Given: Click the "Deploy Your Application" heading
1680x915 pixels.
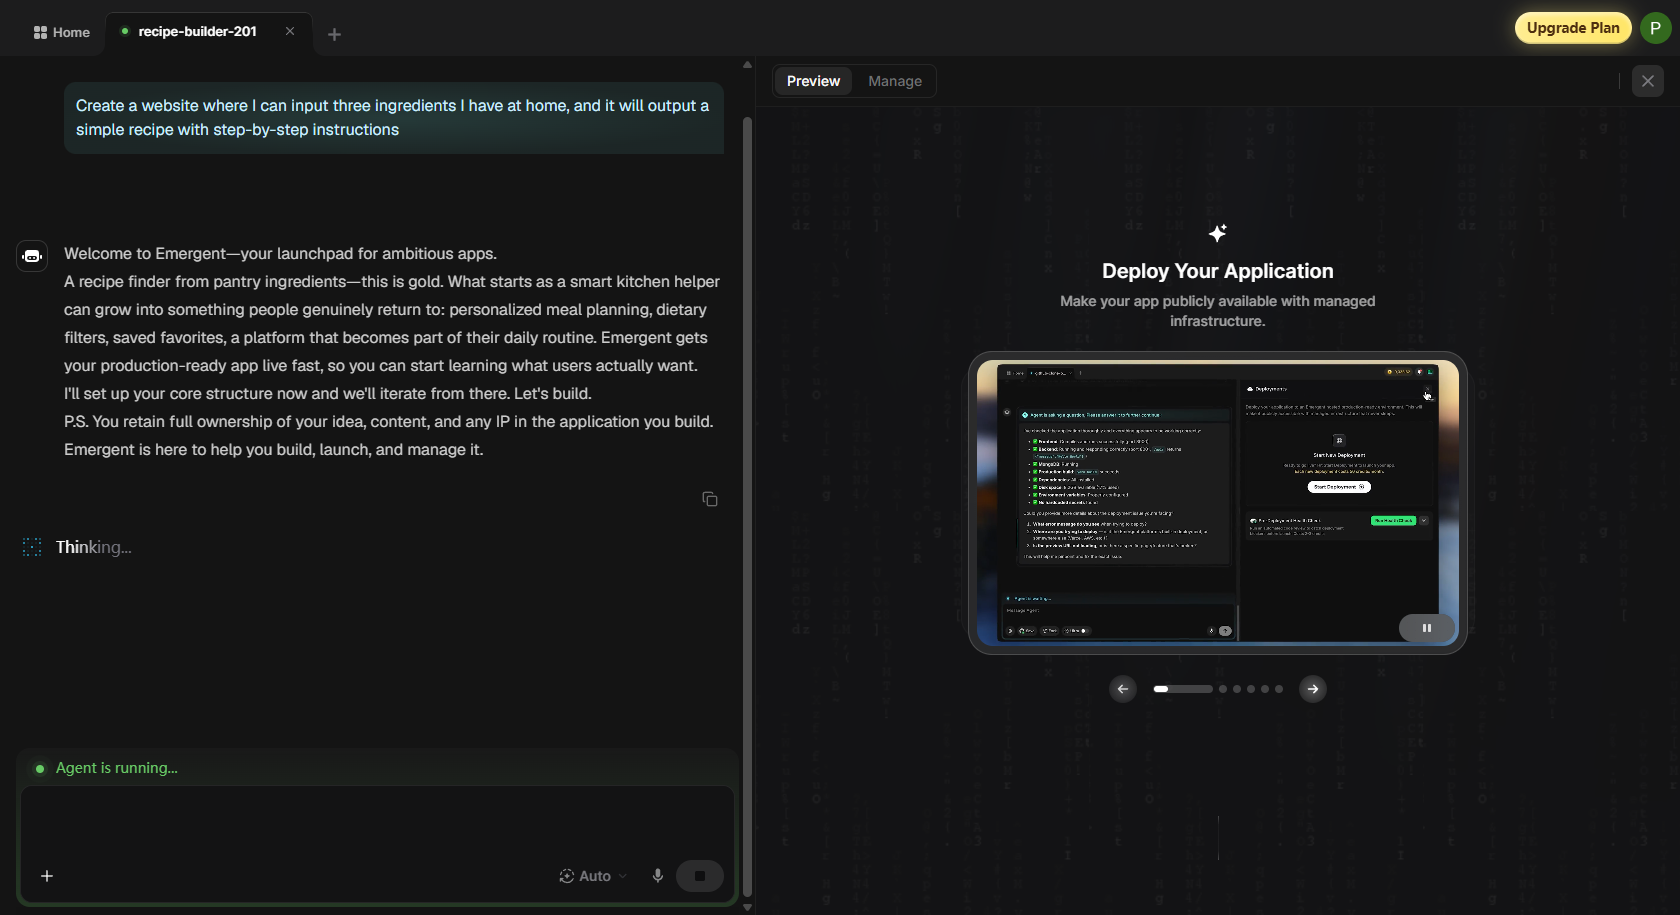Looking at the screenshot, I should 1218,271.
